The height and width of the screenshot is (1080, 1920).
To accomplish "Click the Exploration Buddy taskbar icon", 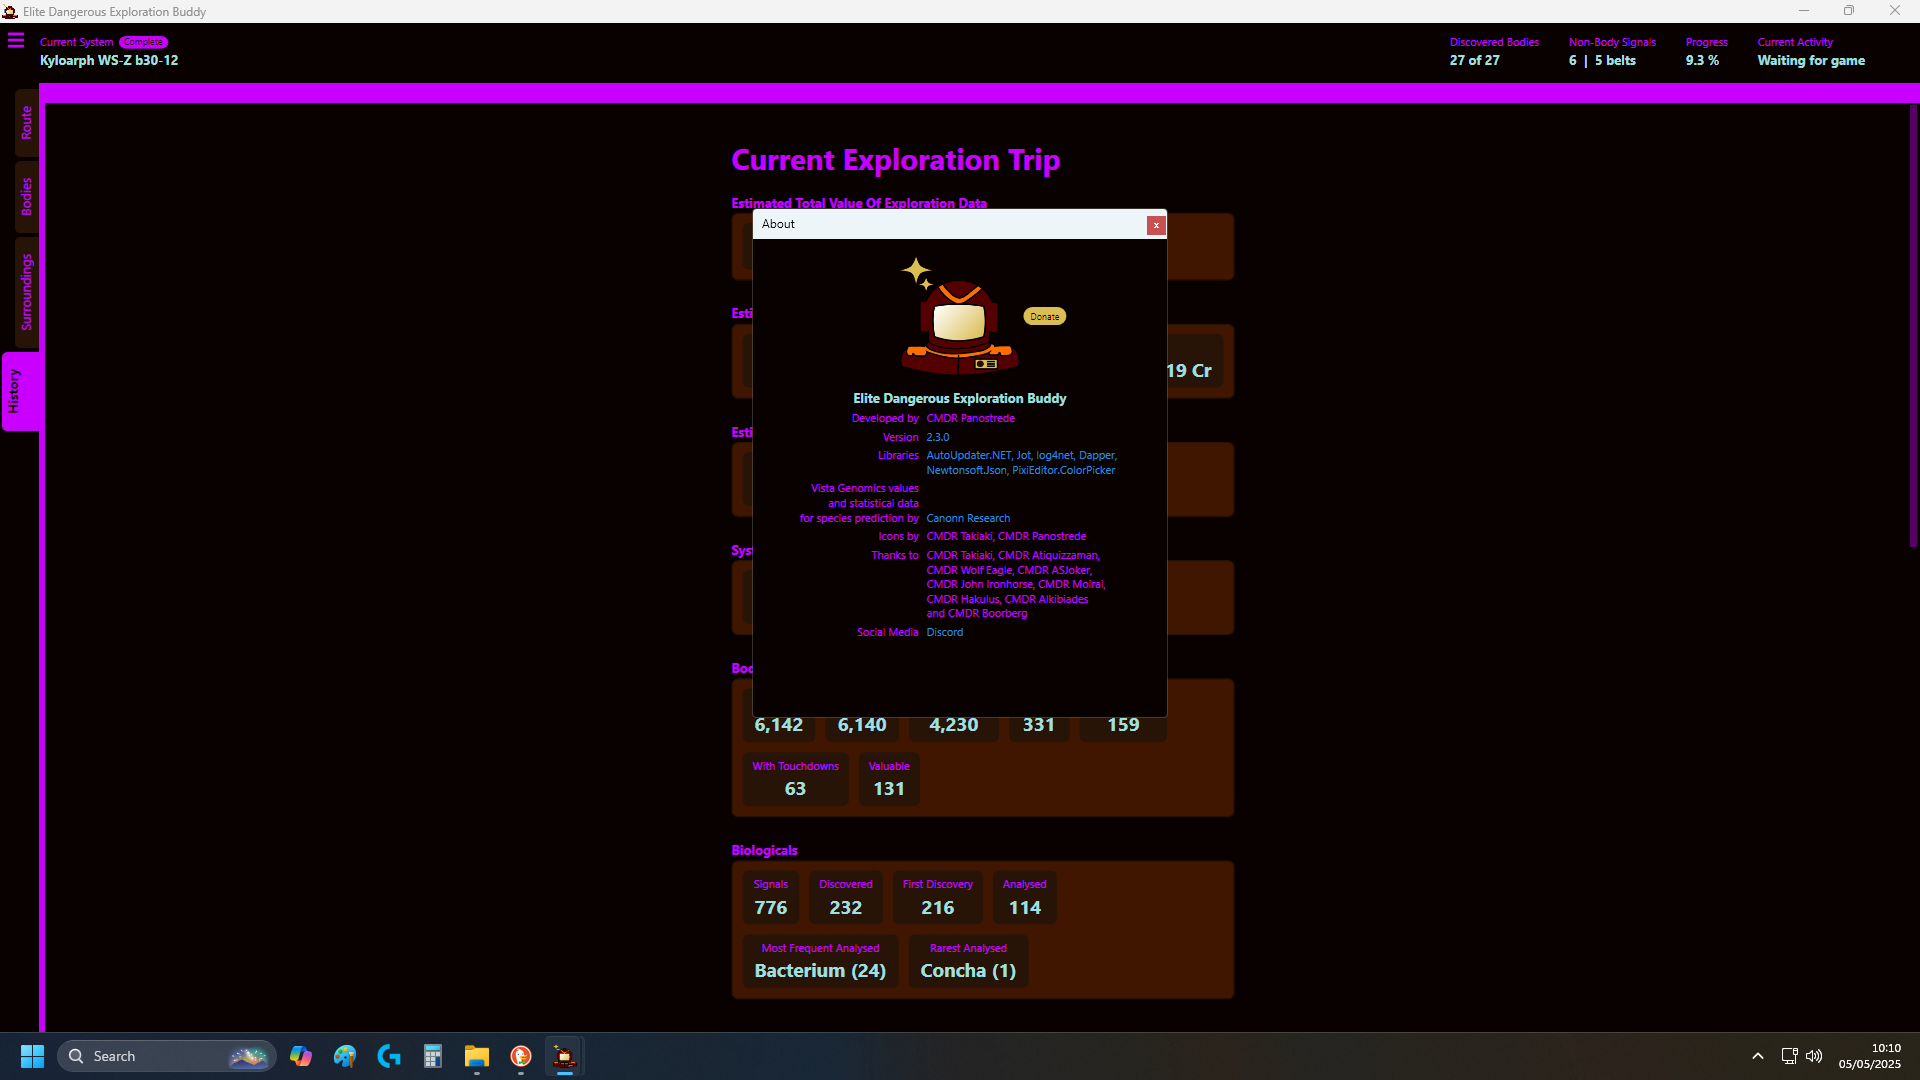I will [565, 1056].
